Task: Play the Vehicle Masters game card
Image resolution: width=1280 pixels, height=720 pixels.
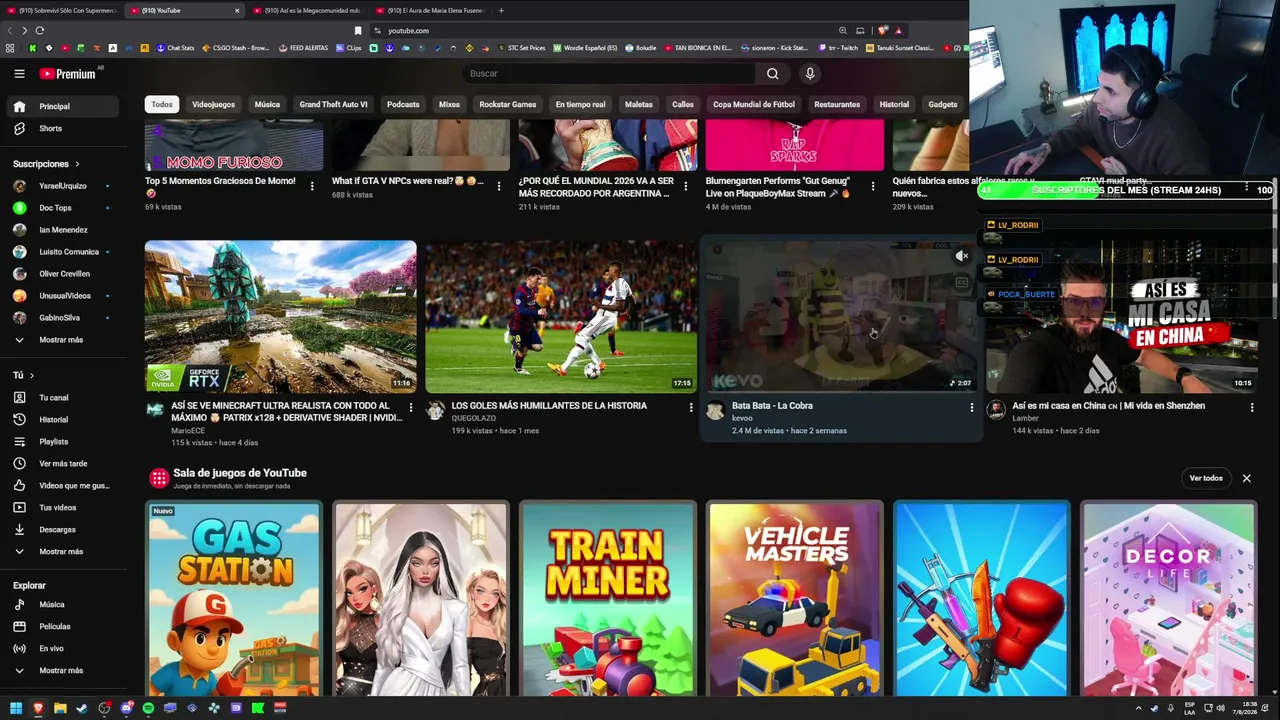Action: coord(795,598)
